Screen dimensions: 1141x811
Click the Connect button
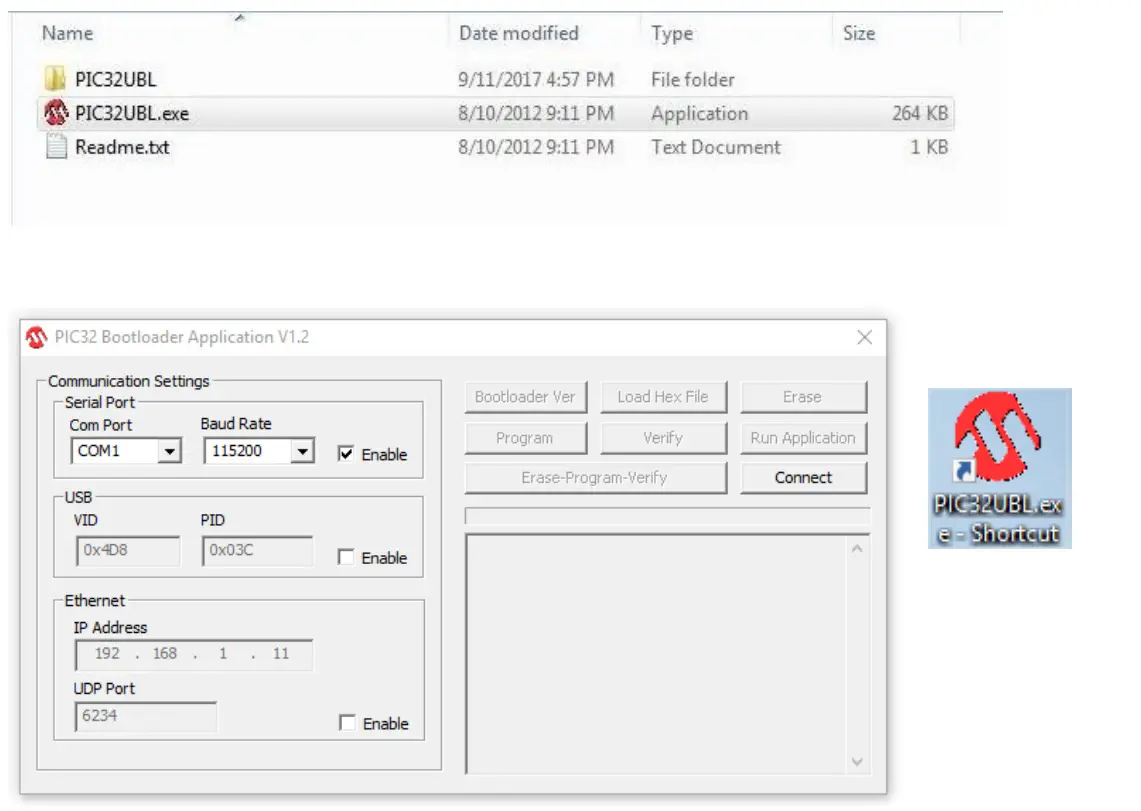[x=803, y=477]
